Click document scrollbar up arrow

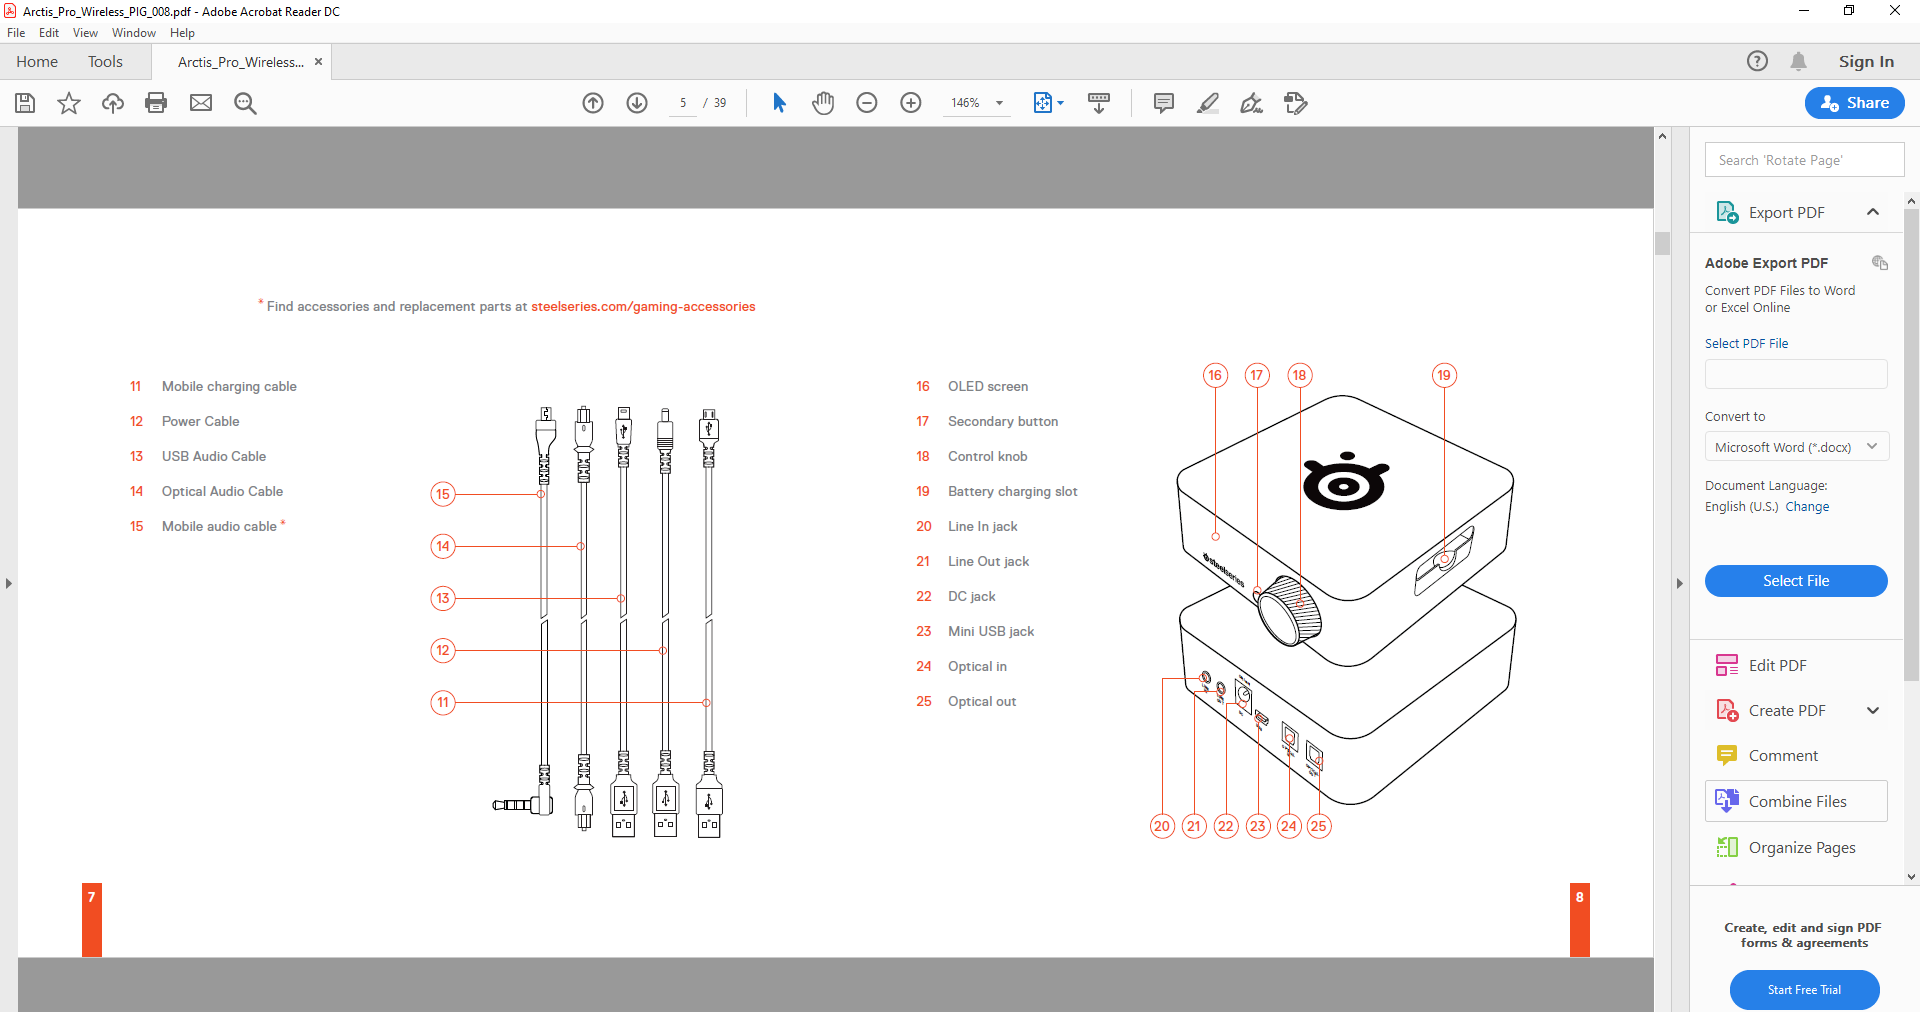[x=1662, y=136]
